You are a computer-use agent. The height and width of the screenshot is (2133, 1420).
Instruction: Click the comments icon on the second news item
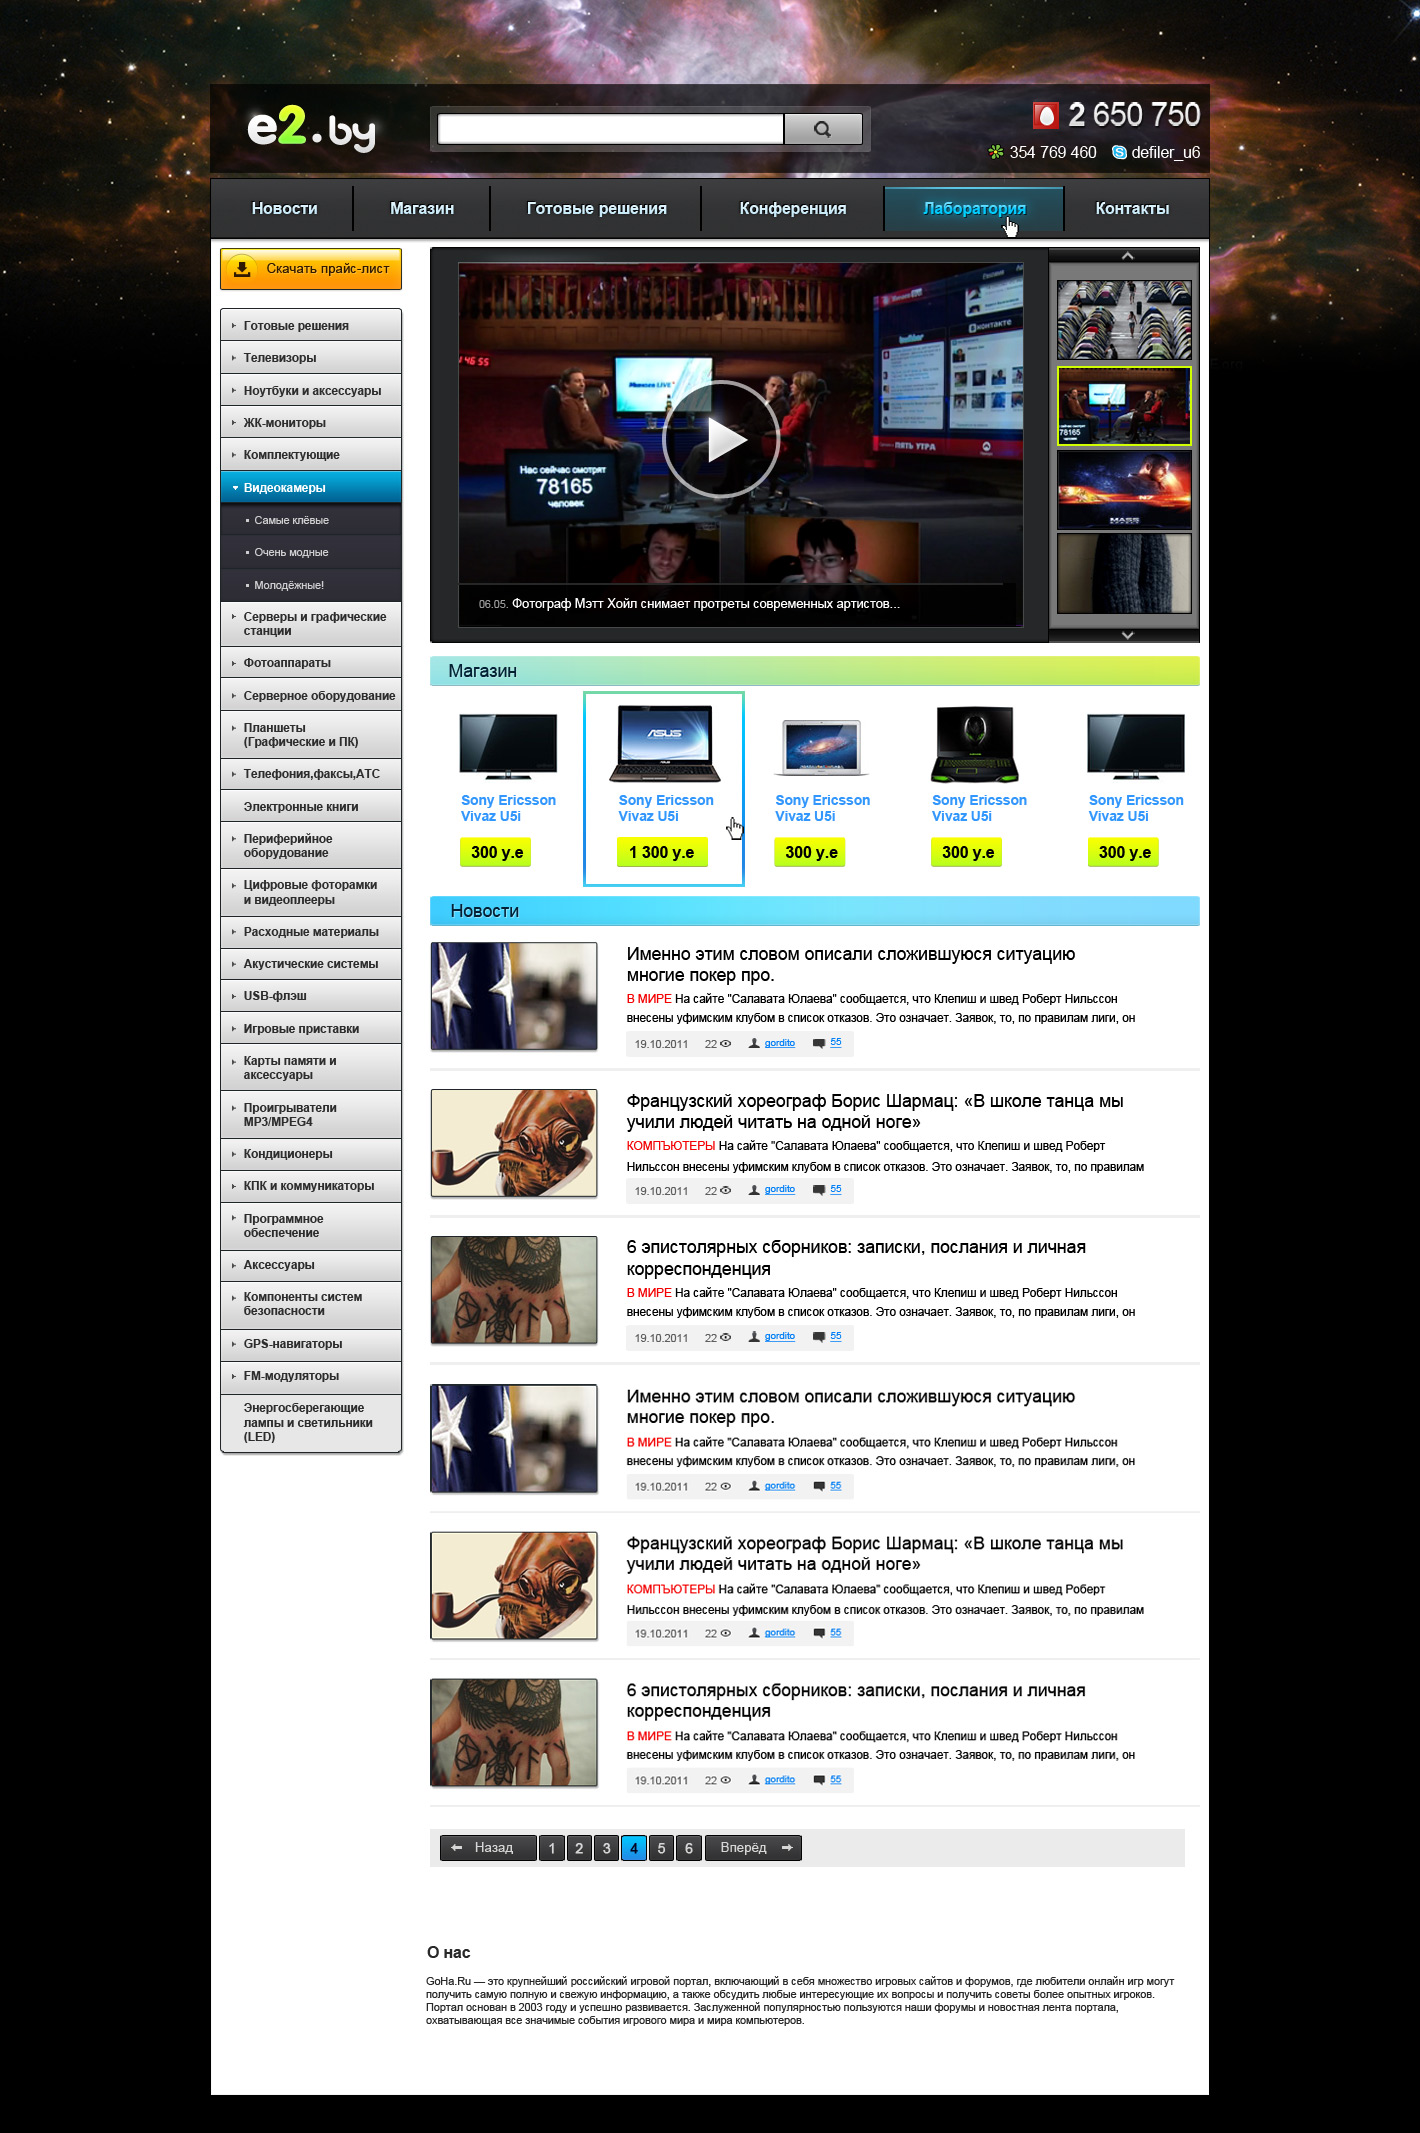[819, 1190]
